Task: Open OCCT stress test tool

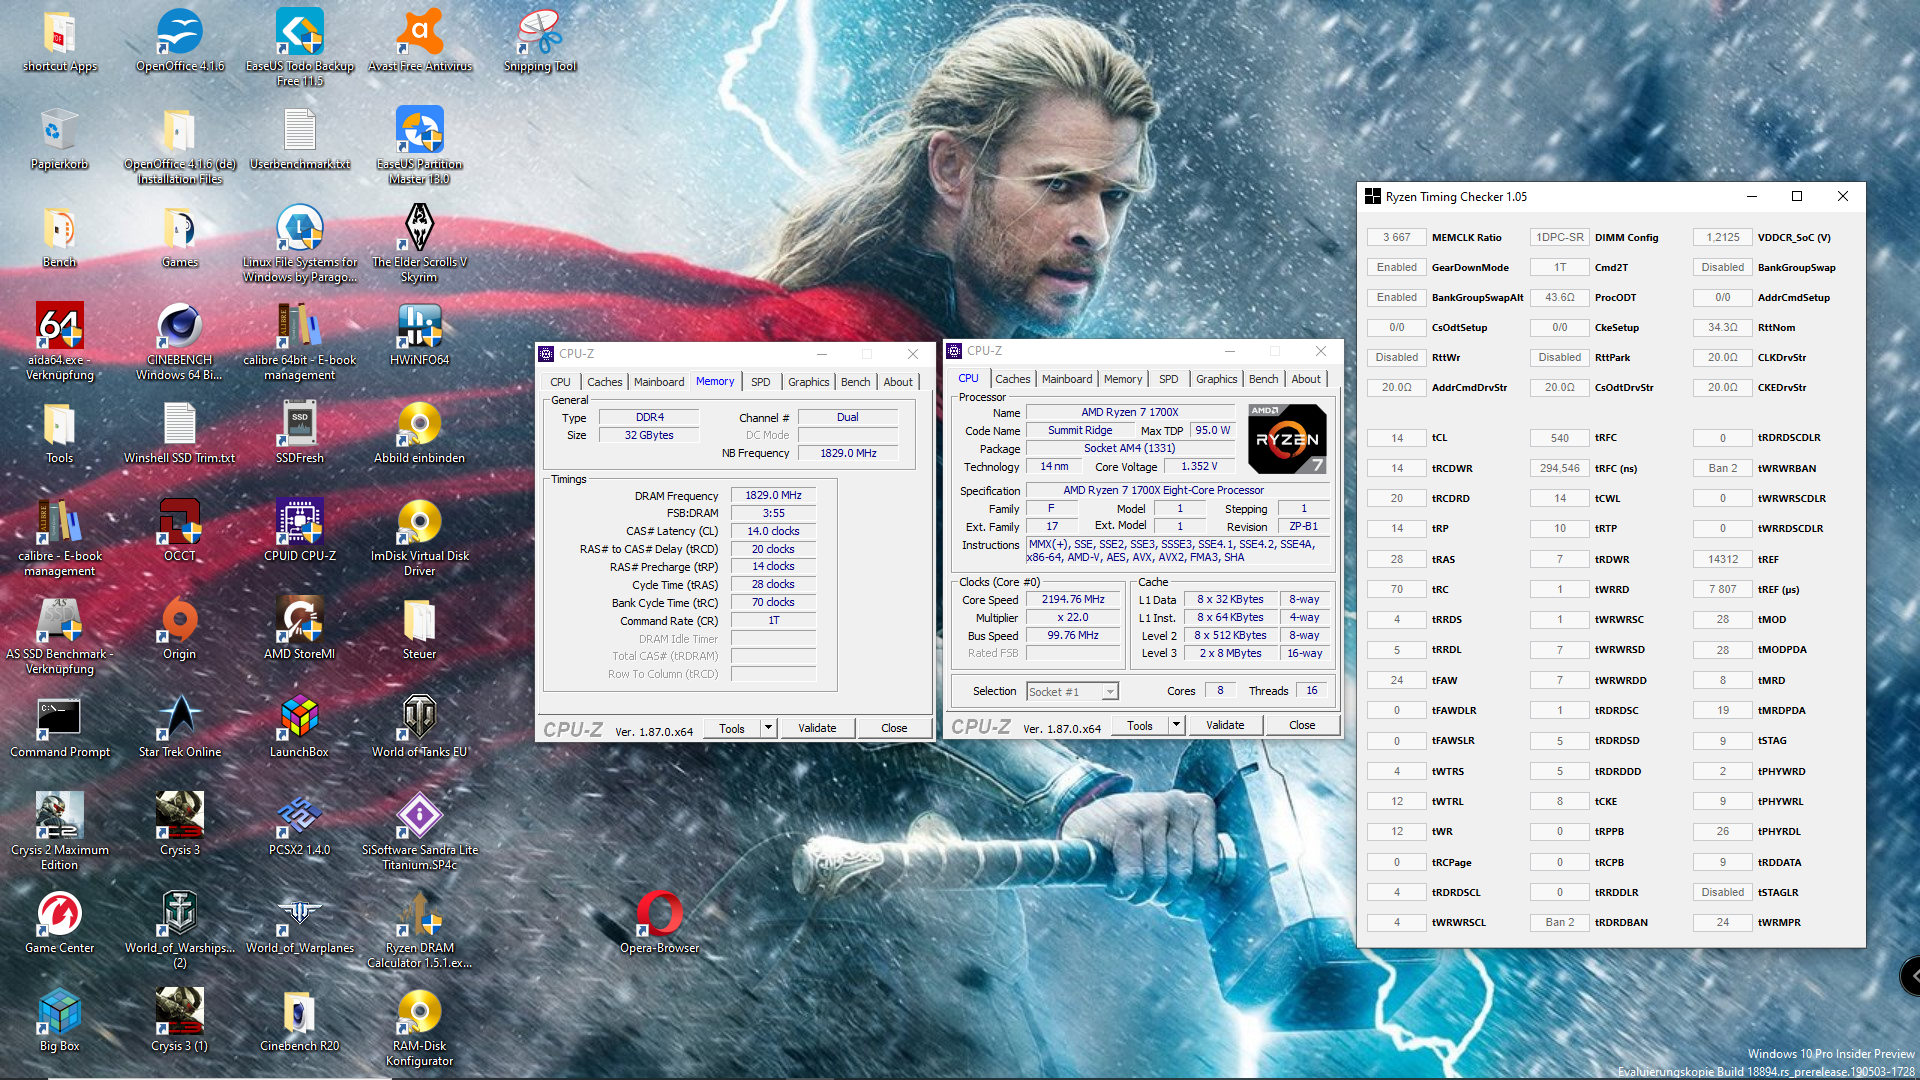Action: [179, 520]
